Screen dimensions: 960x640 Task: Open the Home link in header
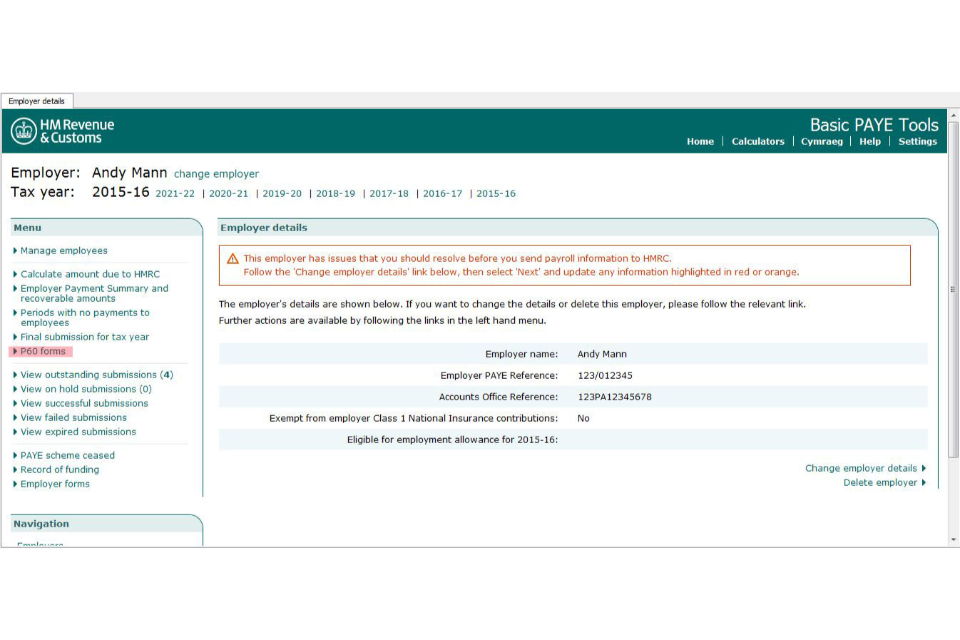click(700, 141)
